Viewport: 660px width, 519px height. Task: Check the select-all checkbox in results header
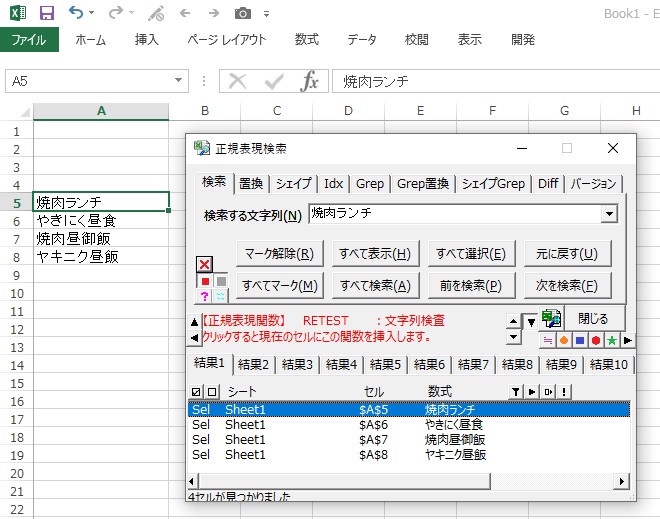tap(196, 391)
